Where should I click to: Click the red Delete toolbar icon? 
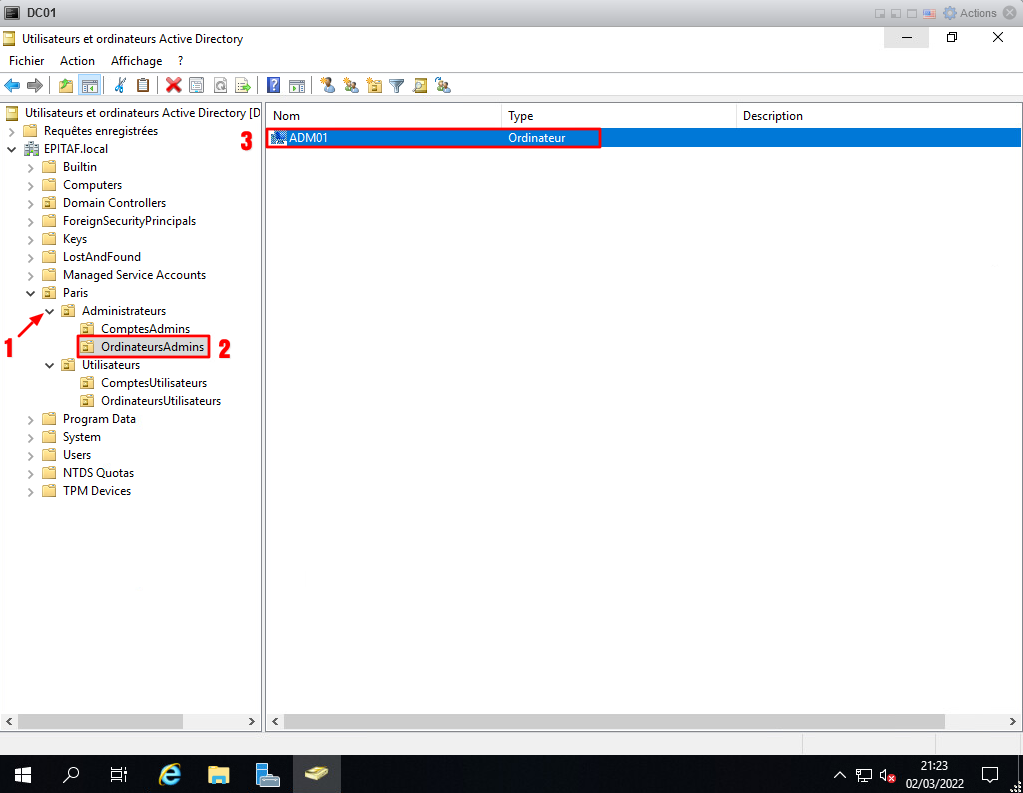[x=173, y=86]
